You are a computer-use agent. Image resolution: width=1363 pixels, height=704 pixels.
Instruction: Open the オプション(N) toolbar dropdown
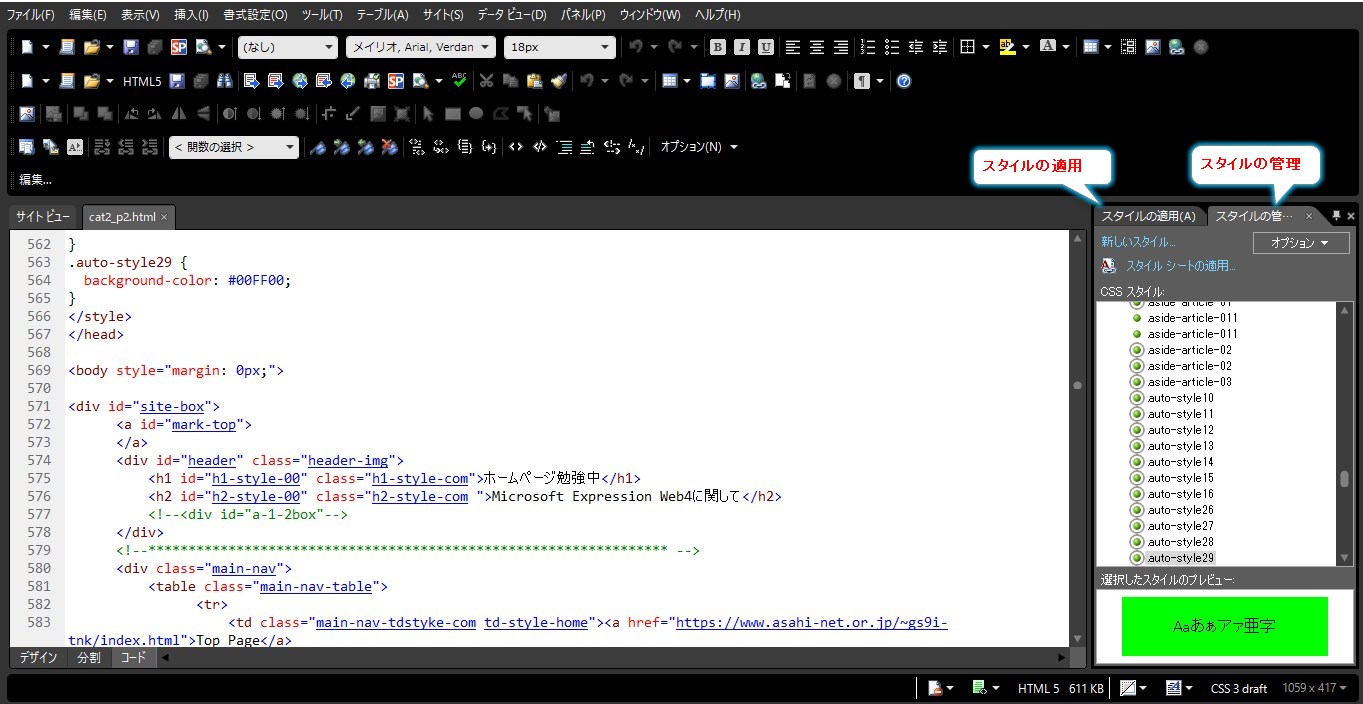click(x=699, y=147)
